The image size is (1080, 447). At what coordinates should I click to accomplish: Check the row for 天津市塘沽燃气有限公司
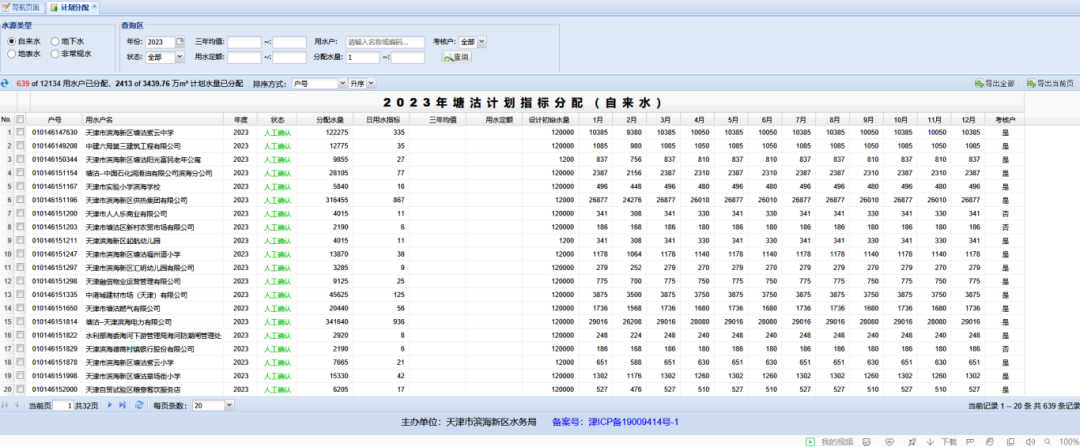pos(20,309)
